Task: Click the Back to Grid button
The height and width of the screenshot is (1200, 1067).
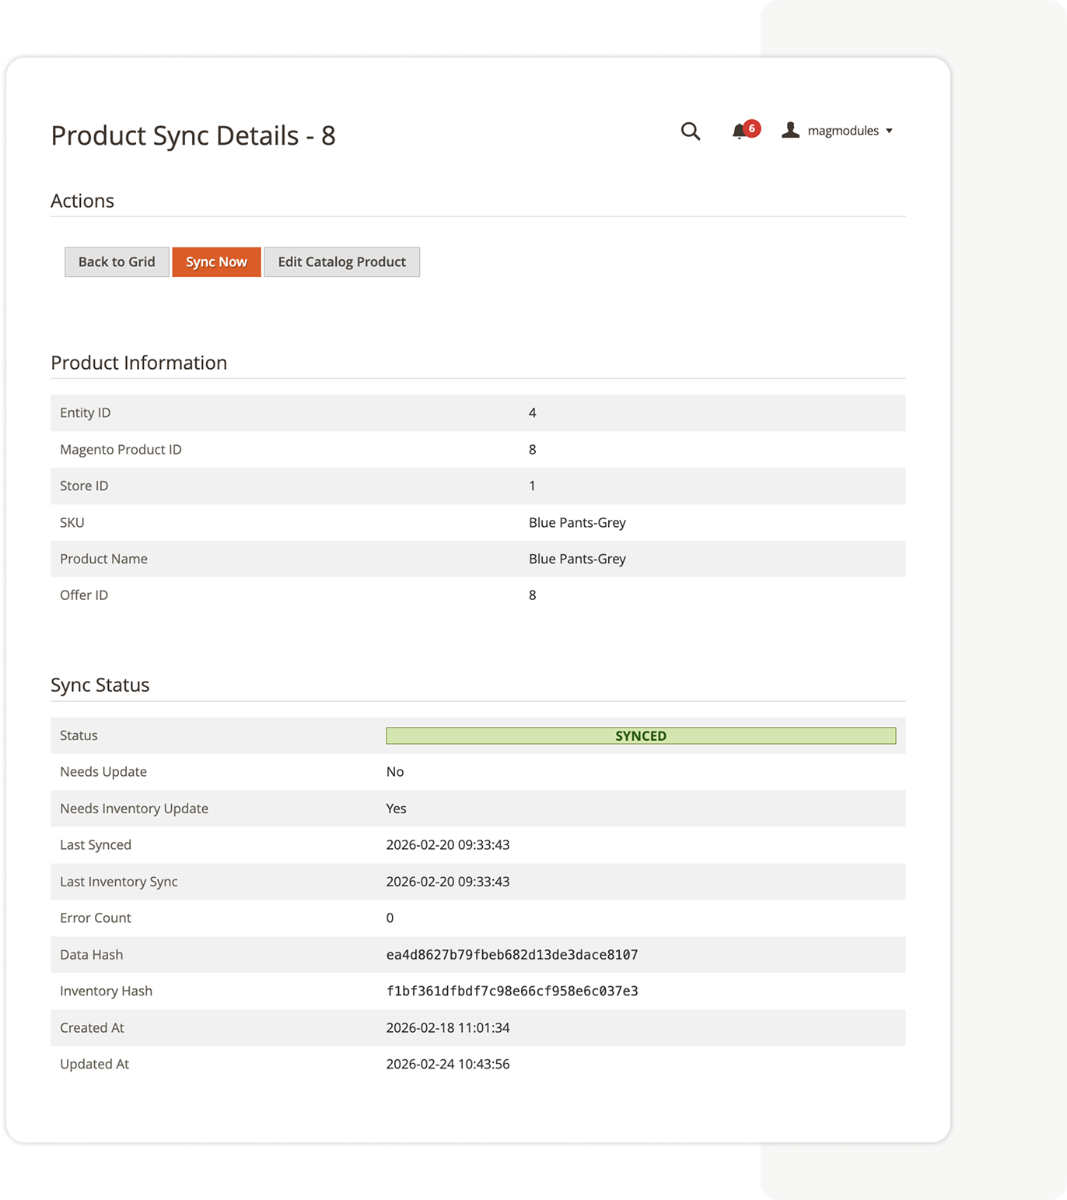Action: tap(116, 261)
